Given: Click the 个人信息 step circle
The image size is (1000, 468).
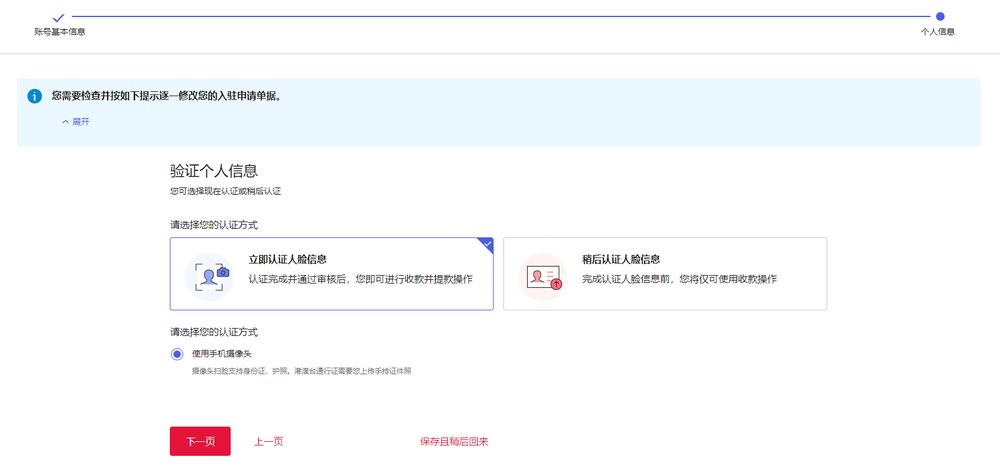Looking at the screenshot, I should tap(940, 17).
